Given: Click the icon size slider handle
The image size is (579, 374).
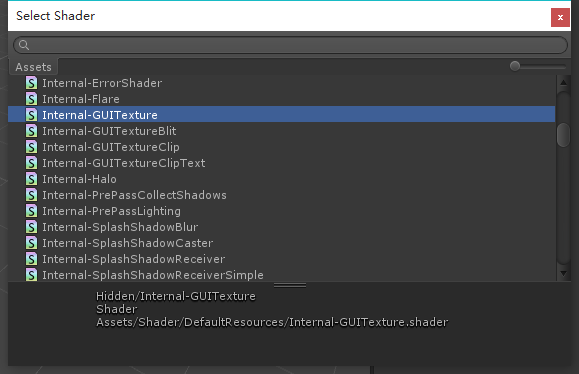Looking at the screenshot, I should (x=515, y=66).
